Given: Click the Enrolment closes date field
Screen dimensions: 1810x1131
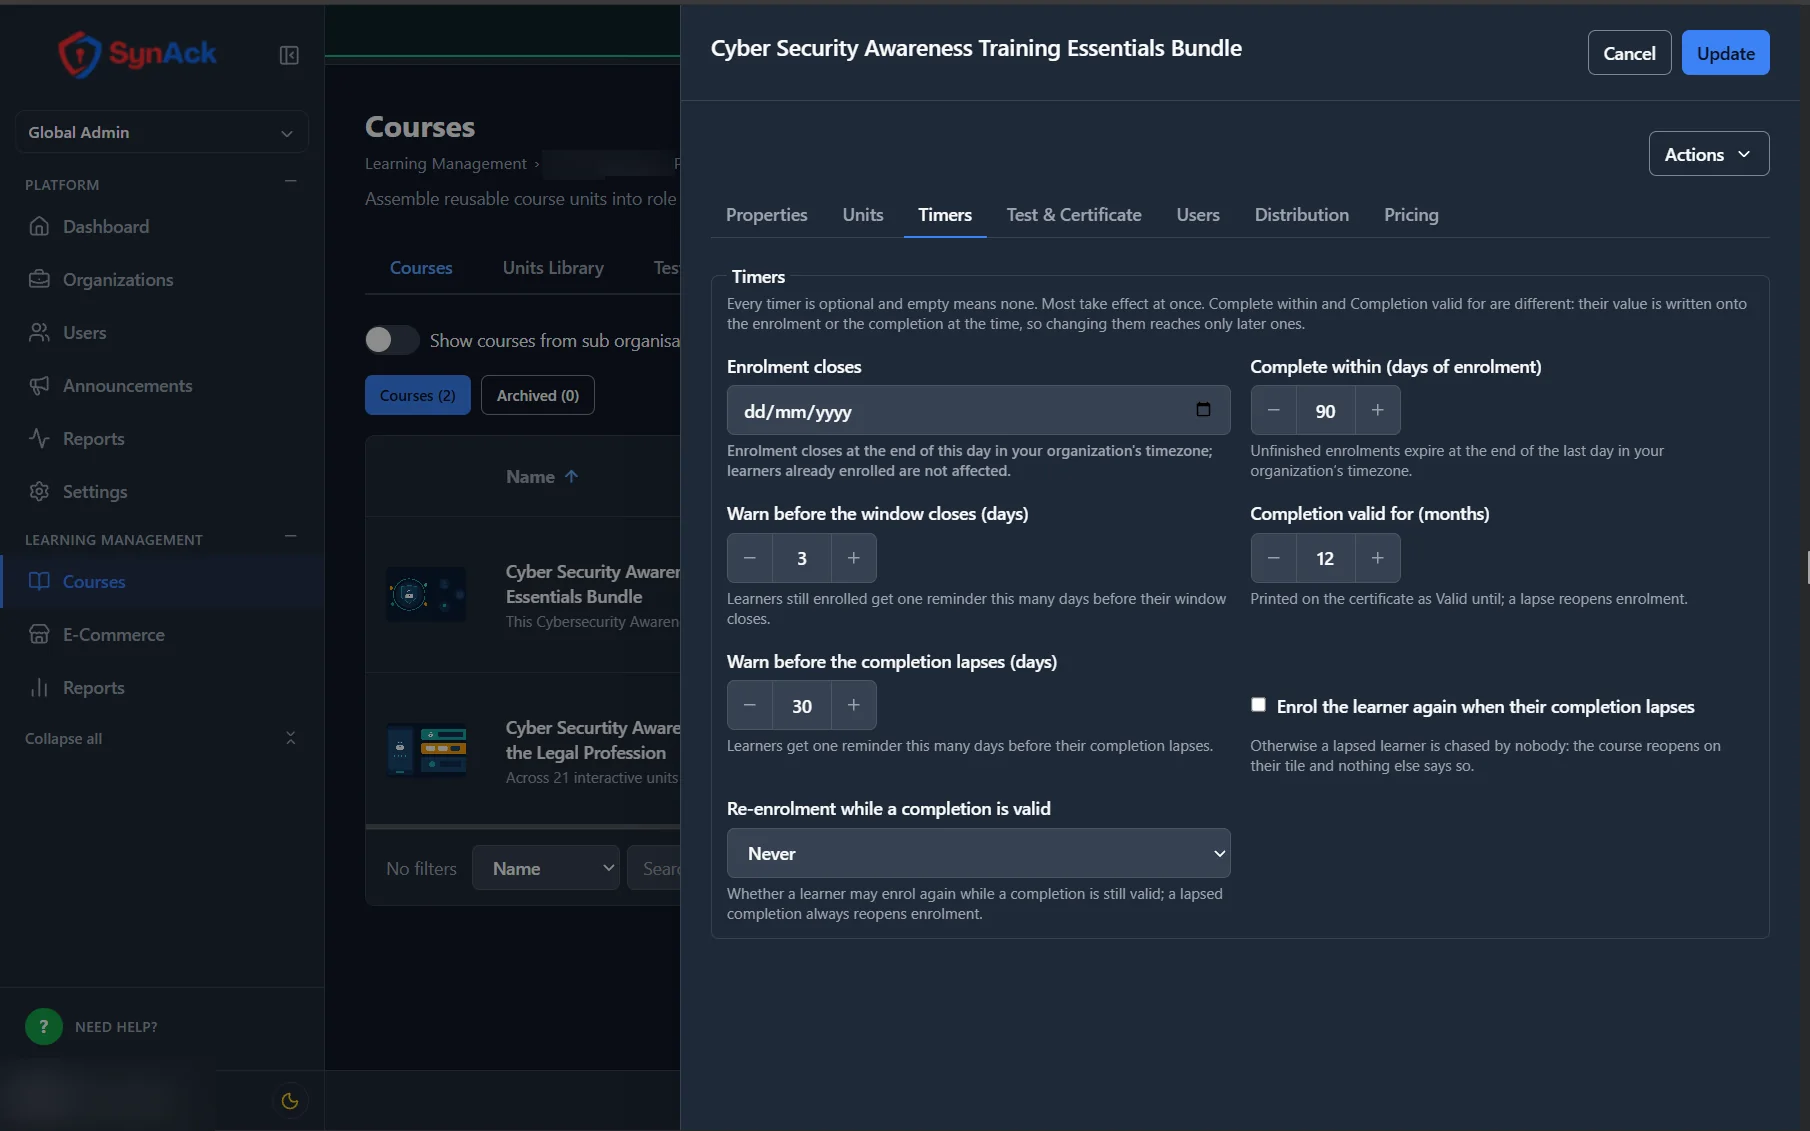Looking at the screenshot, I should tap(978, 410).
